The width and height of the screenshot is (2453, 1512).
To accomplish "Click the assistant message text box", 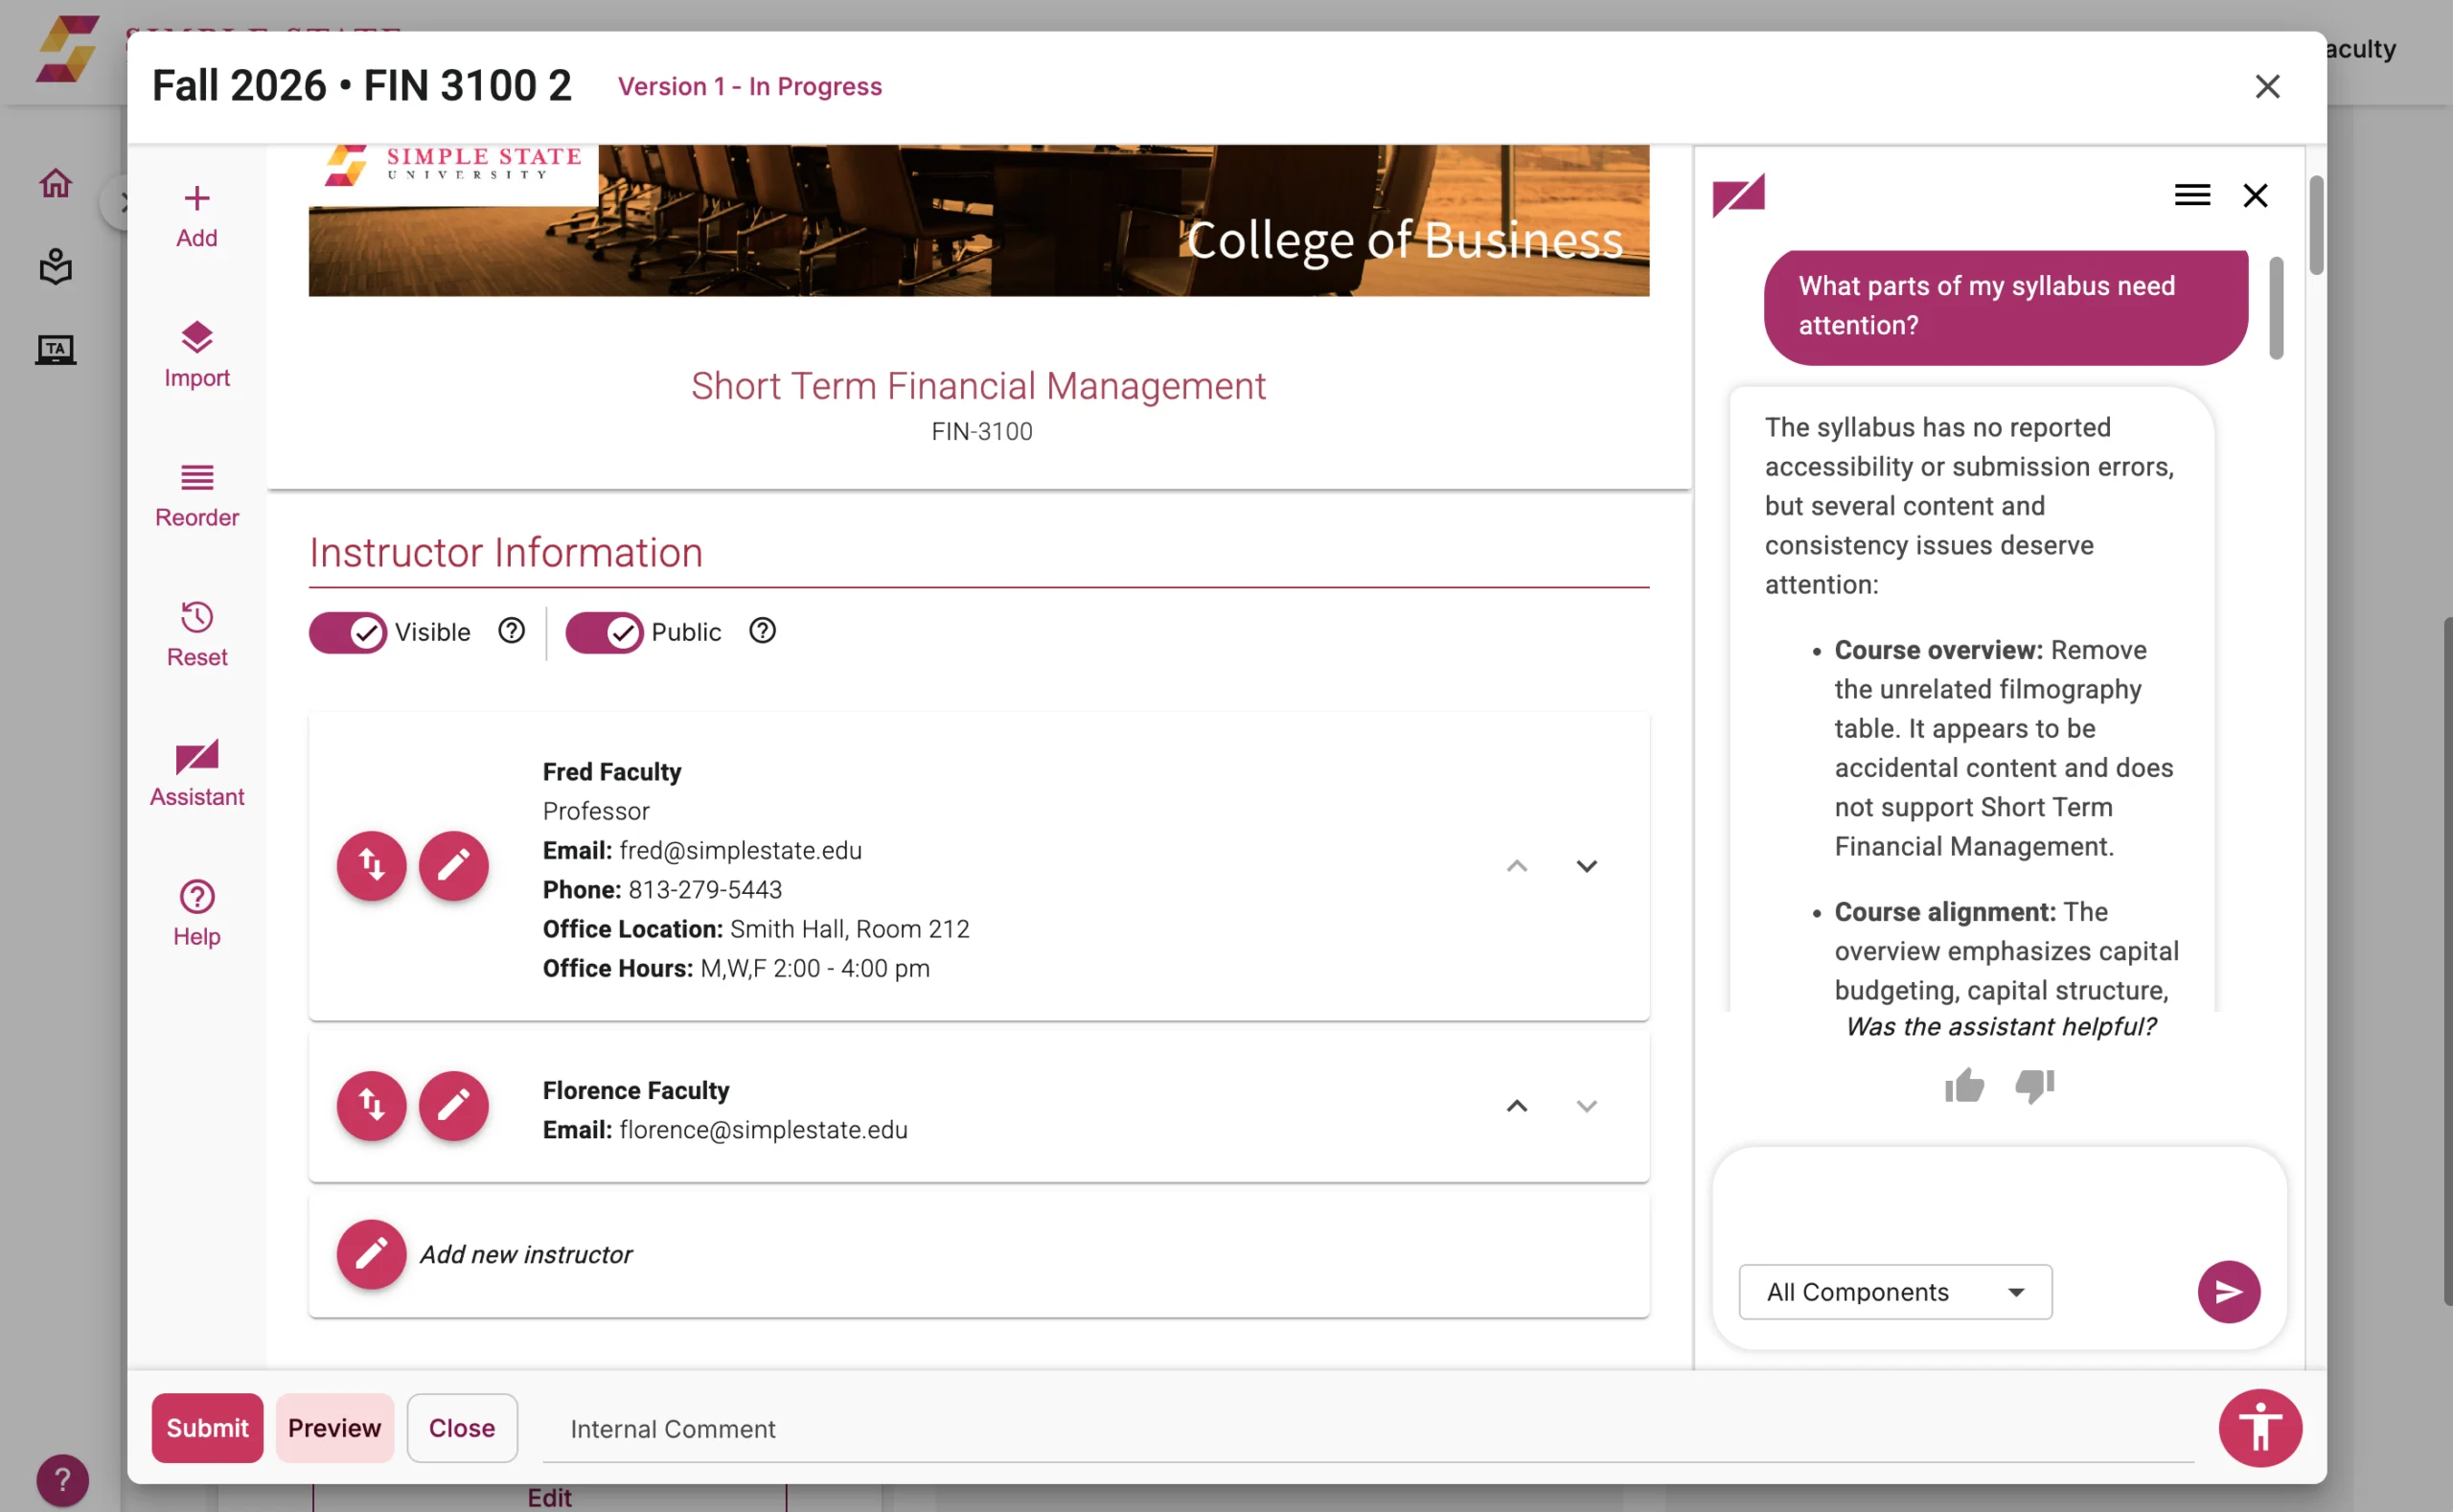I will [x=1998, y=1205].
